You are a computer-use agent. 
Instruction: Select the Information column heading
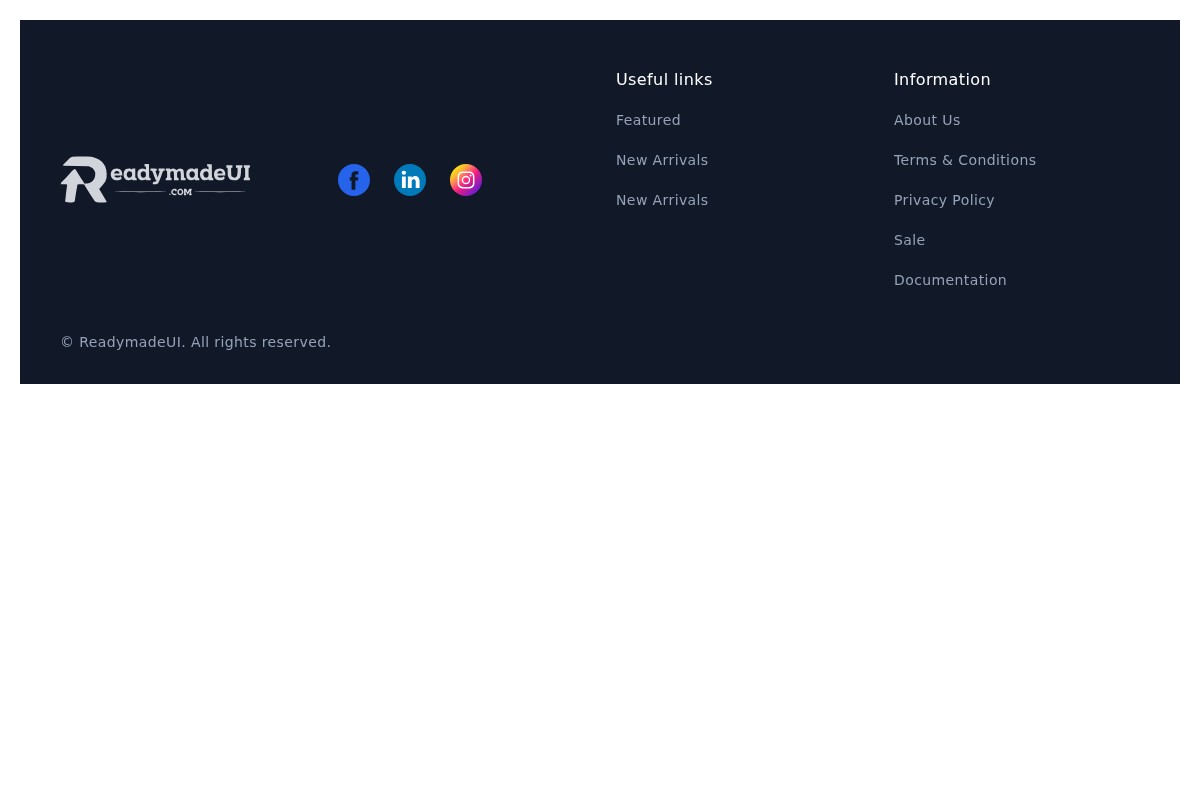(942, 79)
